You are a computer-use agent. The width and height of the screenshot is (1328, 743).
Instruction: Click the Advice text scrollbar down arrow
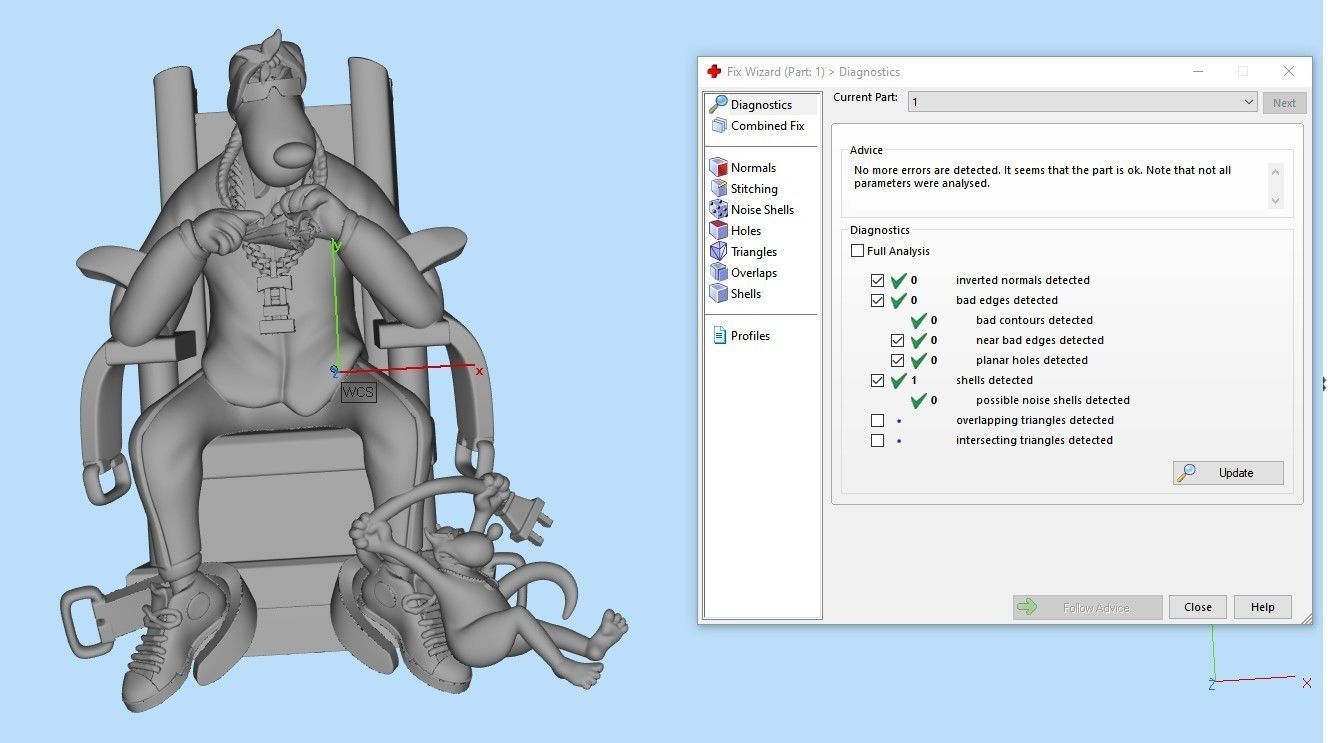1275,201
